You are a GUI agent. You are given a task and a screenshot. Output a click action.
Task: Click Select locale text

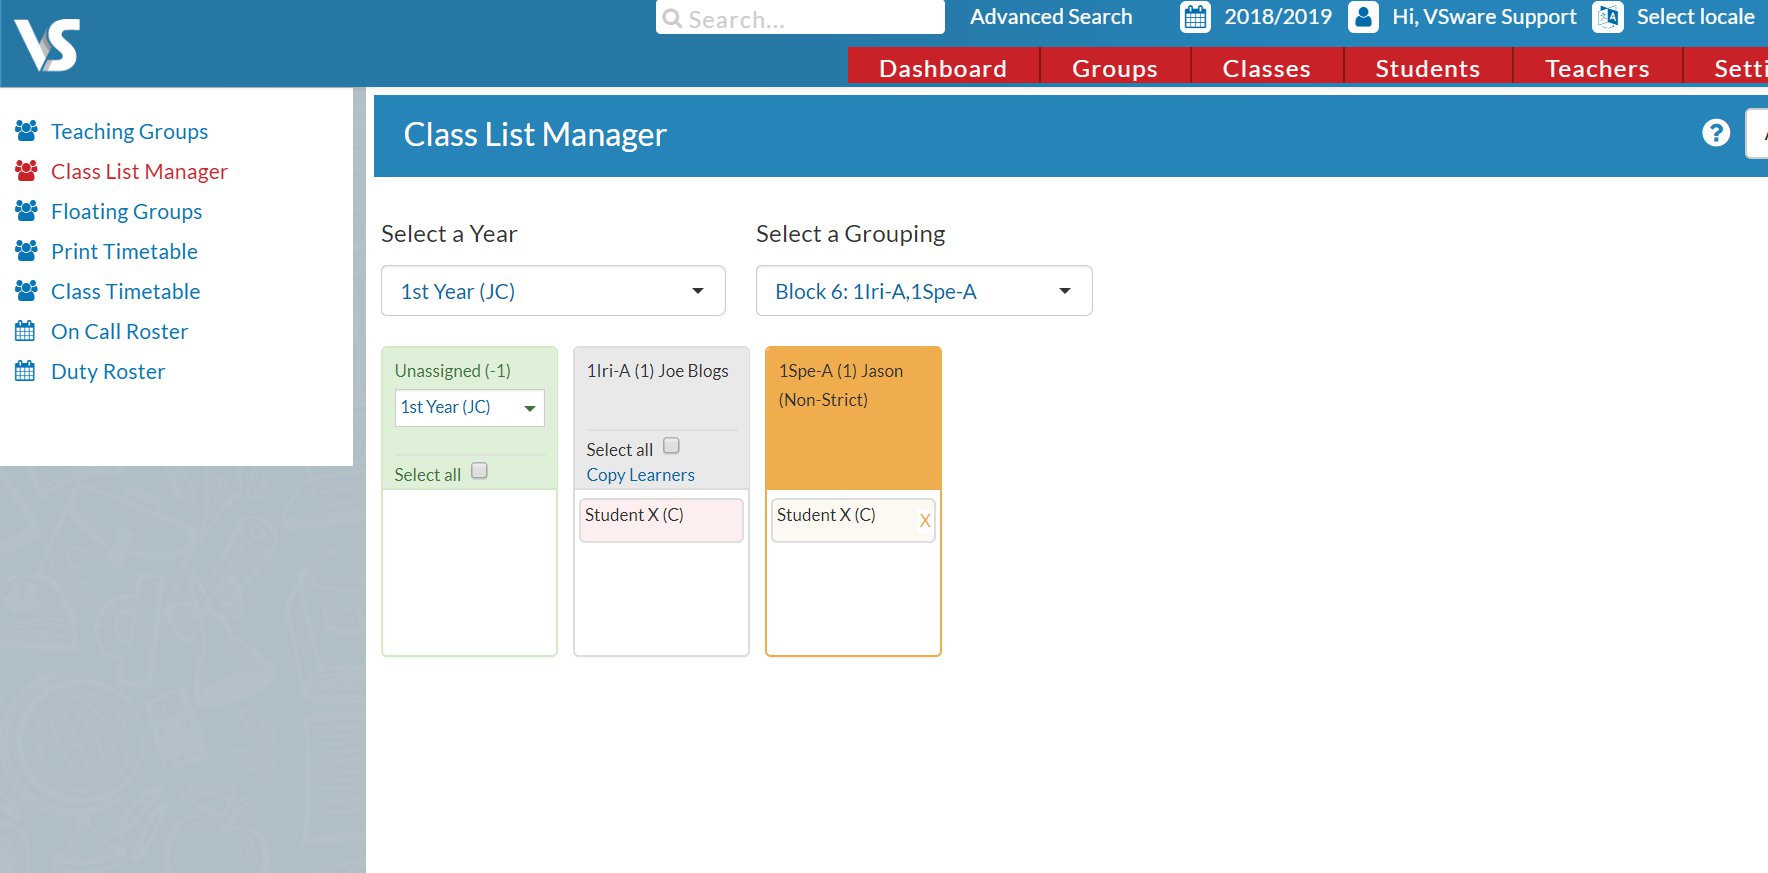(x=1696, y=17)
